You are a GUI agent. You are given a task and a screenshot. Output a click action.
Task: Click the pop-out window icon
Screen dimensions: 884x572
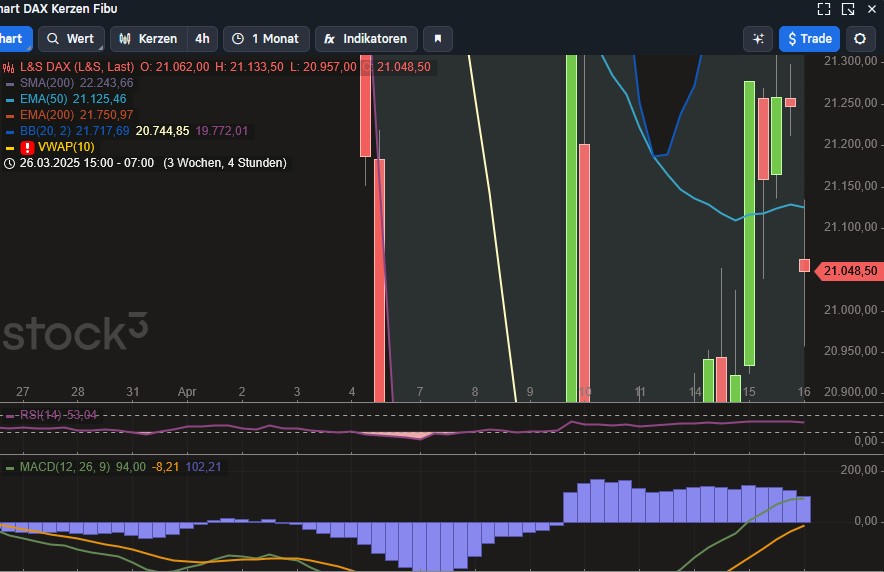pos(848,9)
